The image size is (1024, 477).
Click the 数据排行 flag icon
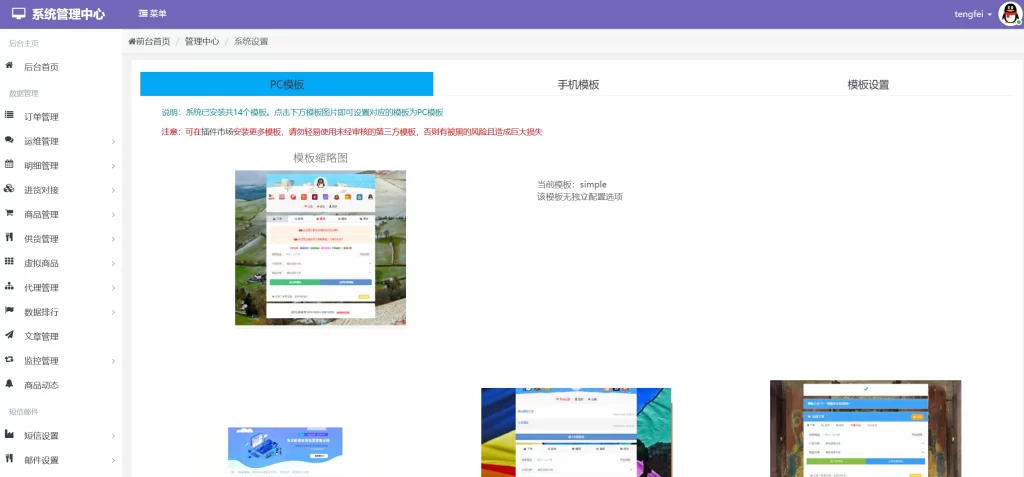(9, 311)
